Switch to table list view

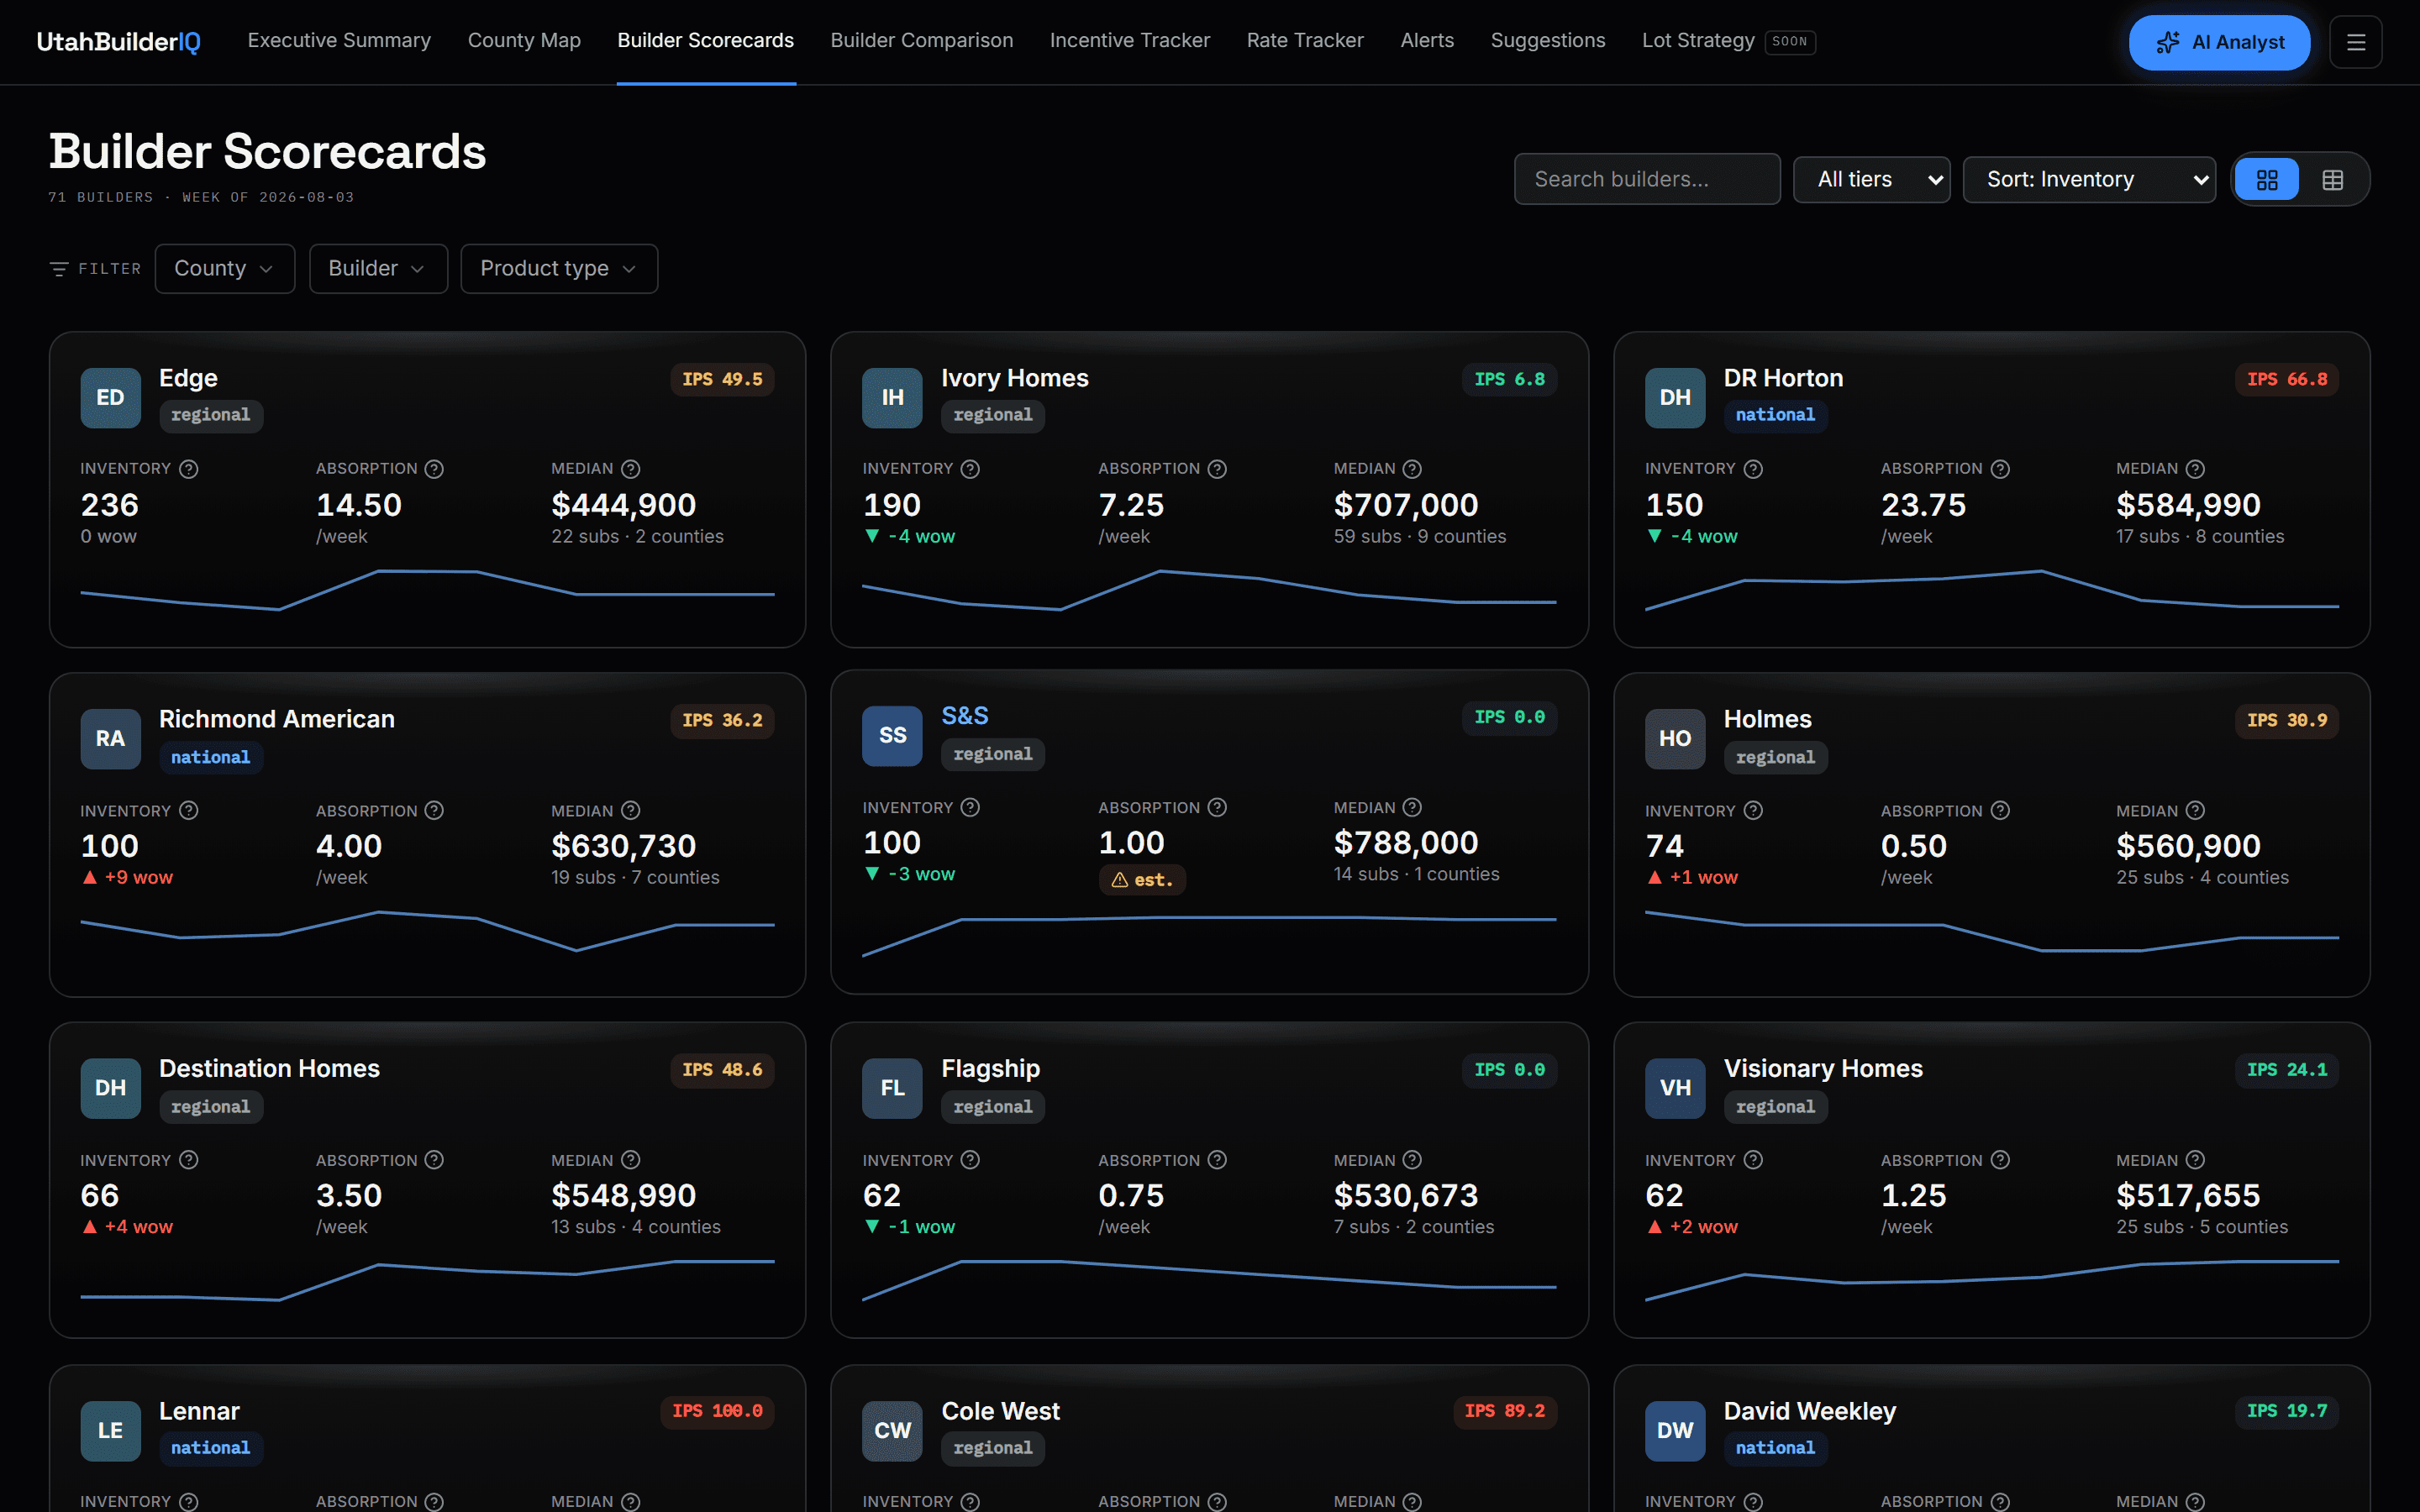pos(2332,180)
